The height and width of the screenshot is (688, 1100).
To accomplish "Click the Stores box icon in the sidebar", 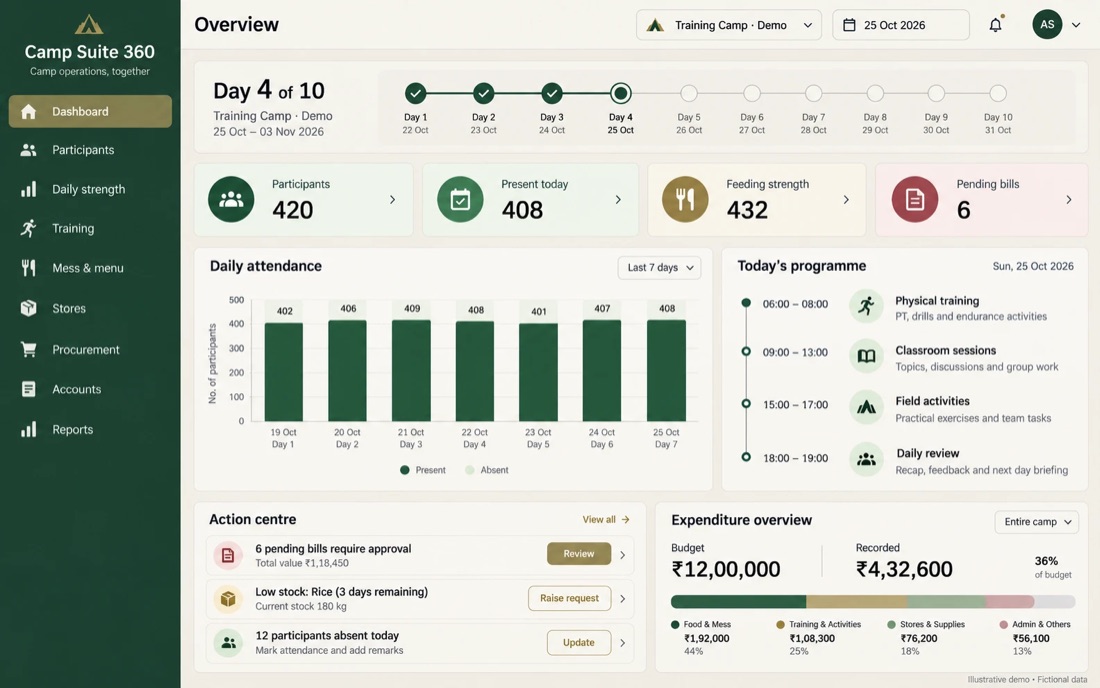I will pos(28,308).
